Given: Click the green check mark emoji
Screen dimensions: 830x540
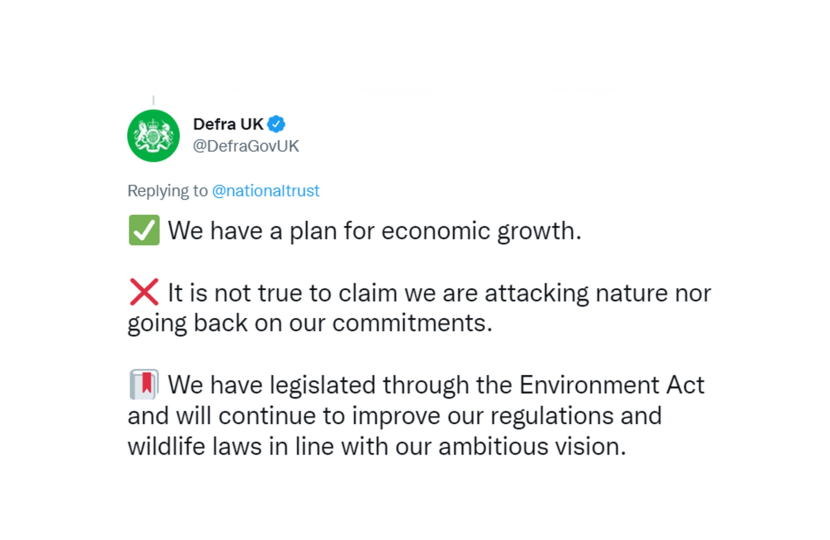Looking at the screenshot, I should pos(144,231).
